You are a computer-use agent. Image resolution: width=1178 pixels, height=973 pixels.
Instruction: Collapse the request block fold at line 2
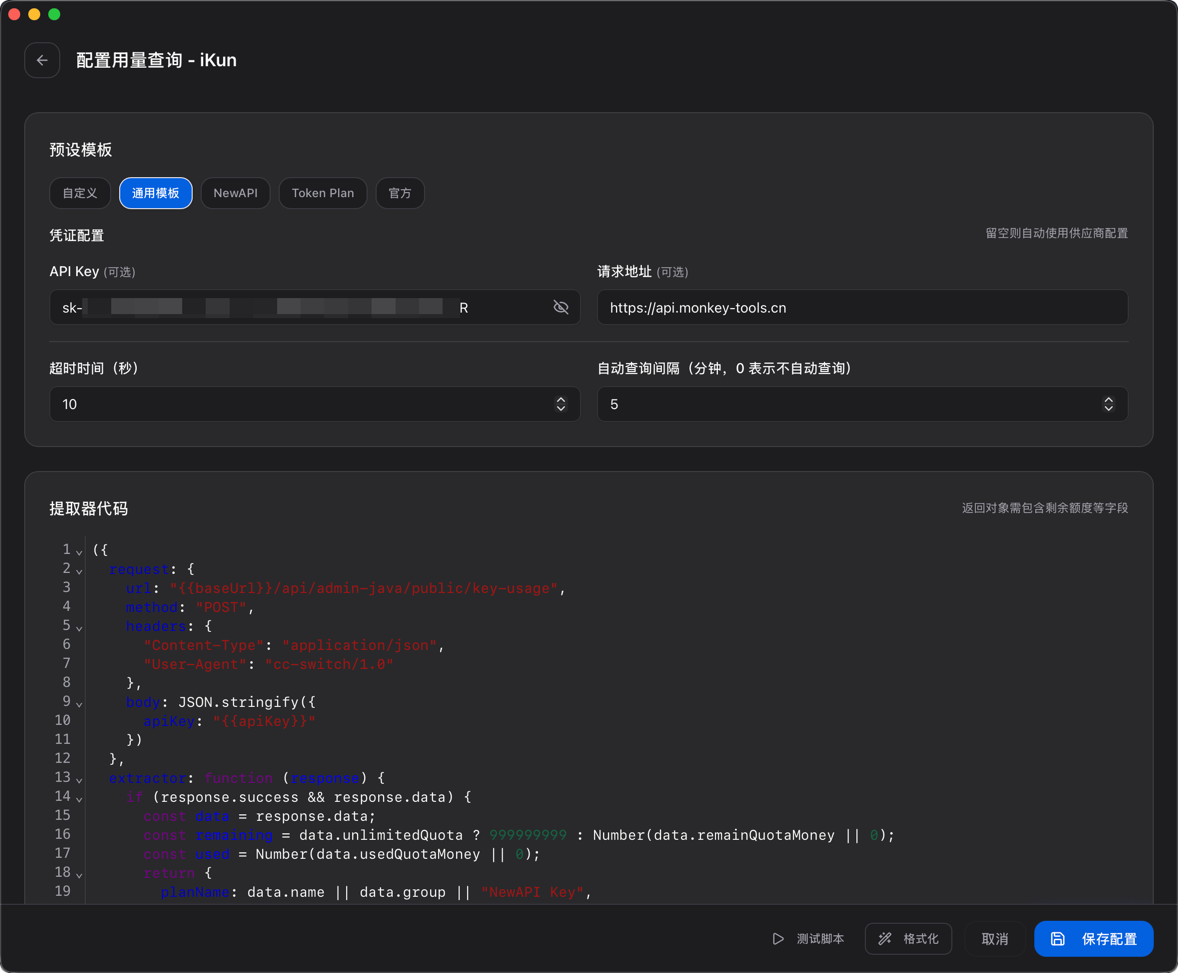pyautogui.click(x=79, y=571)
